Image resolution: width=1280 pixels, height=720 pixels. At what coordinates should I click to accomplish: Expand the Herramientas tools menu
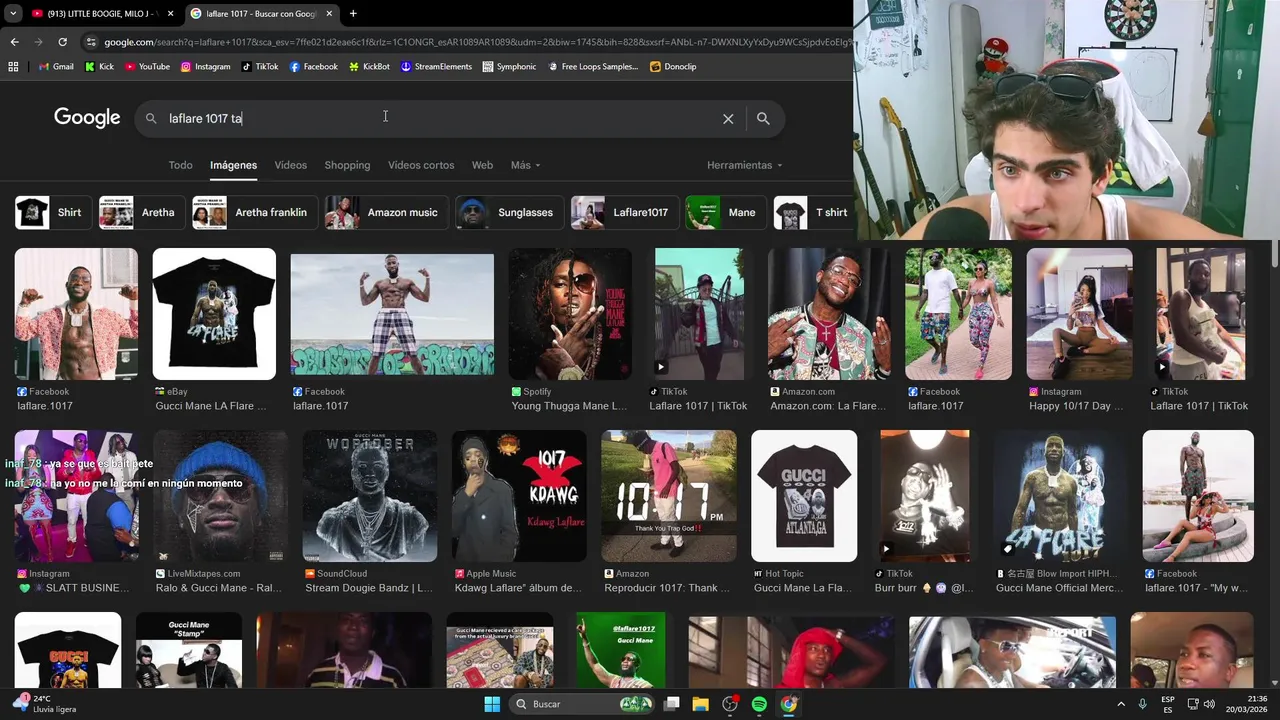tap(744, 165)
